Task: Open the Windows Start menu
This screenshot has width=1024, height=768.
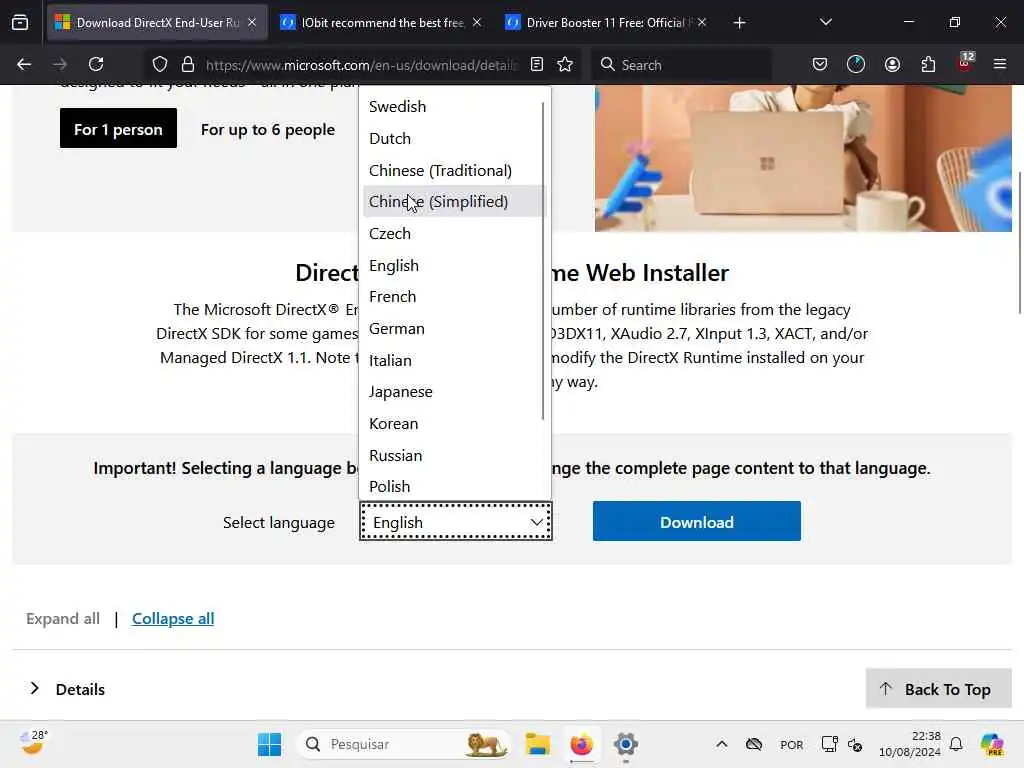Action: point(269,744)
